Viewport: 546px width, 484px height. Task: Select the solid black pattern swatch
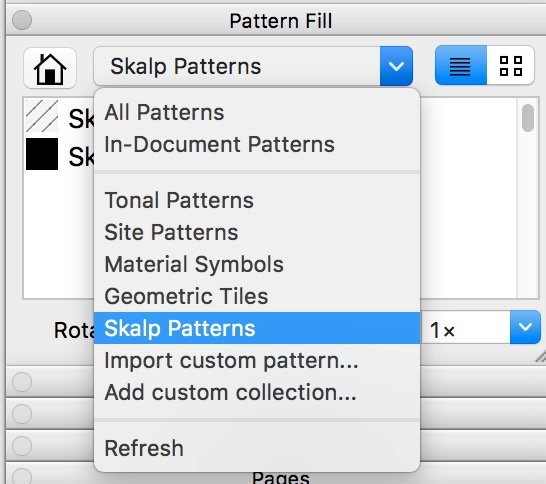pos(42,154)
